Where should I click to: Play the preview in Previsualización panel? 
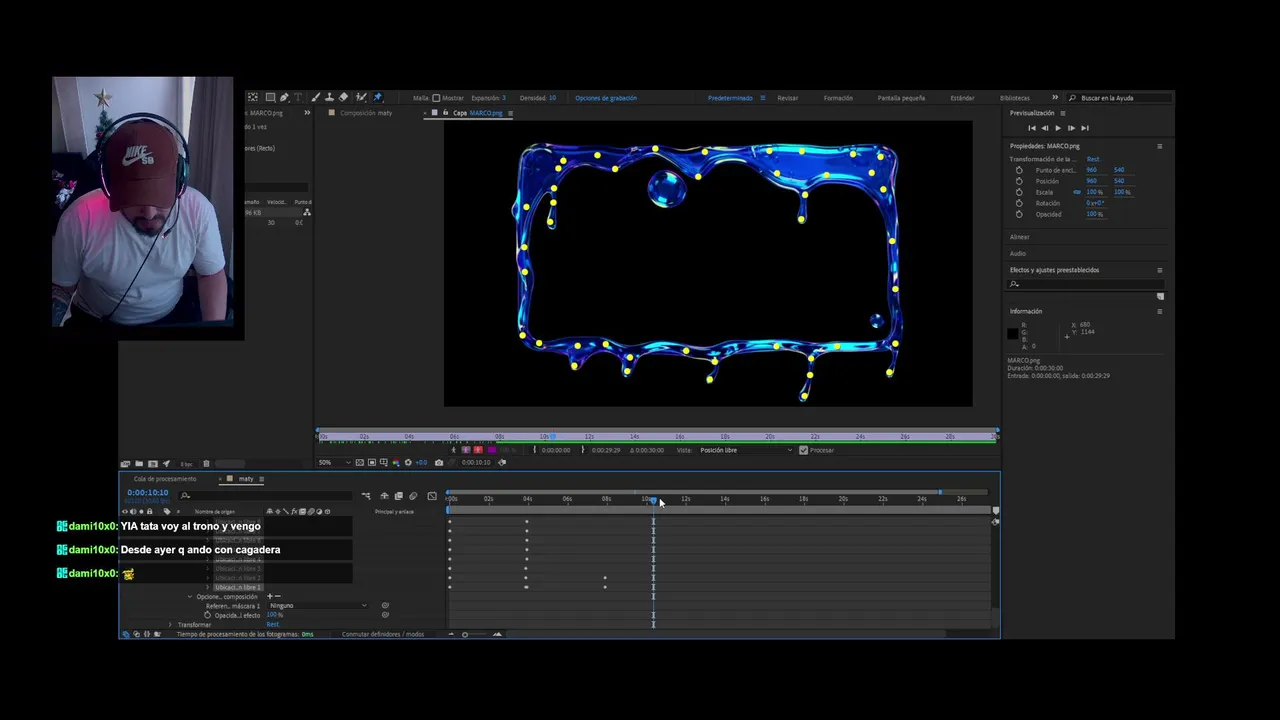tap(1058, 128)
